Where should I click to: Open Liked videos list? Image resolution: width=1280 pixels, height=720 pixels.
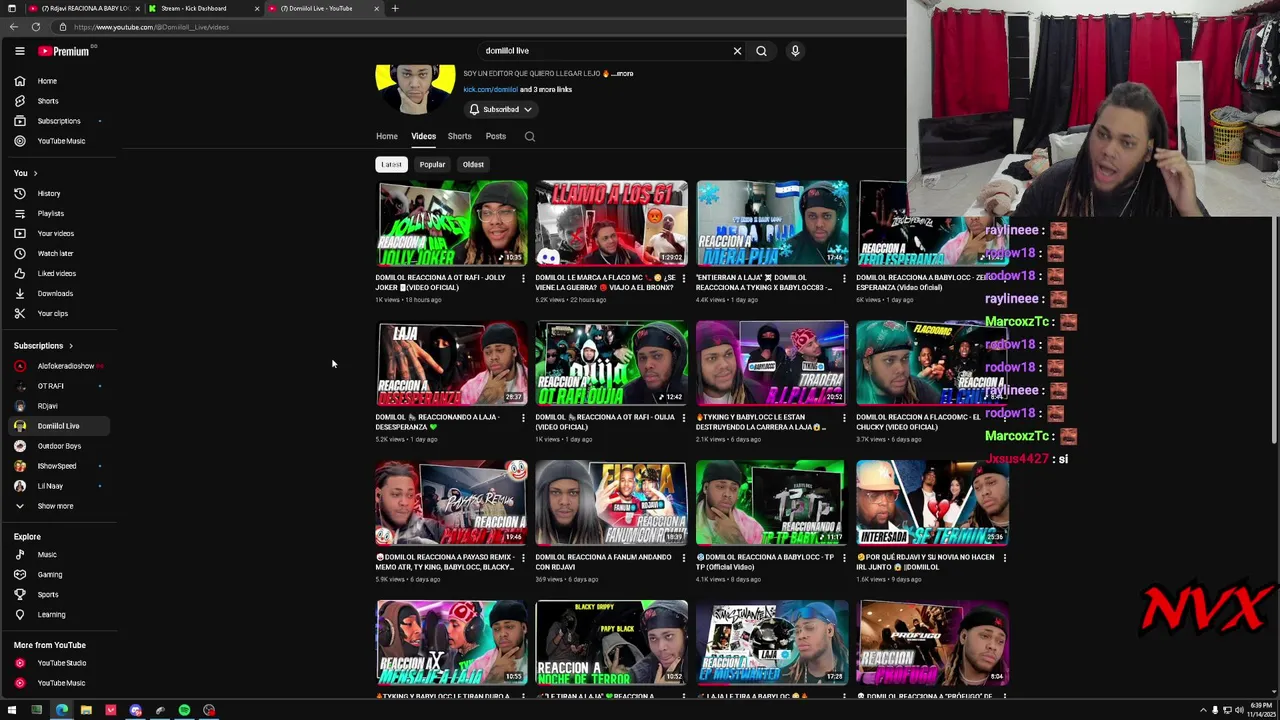[56, 273]
